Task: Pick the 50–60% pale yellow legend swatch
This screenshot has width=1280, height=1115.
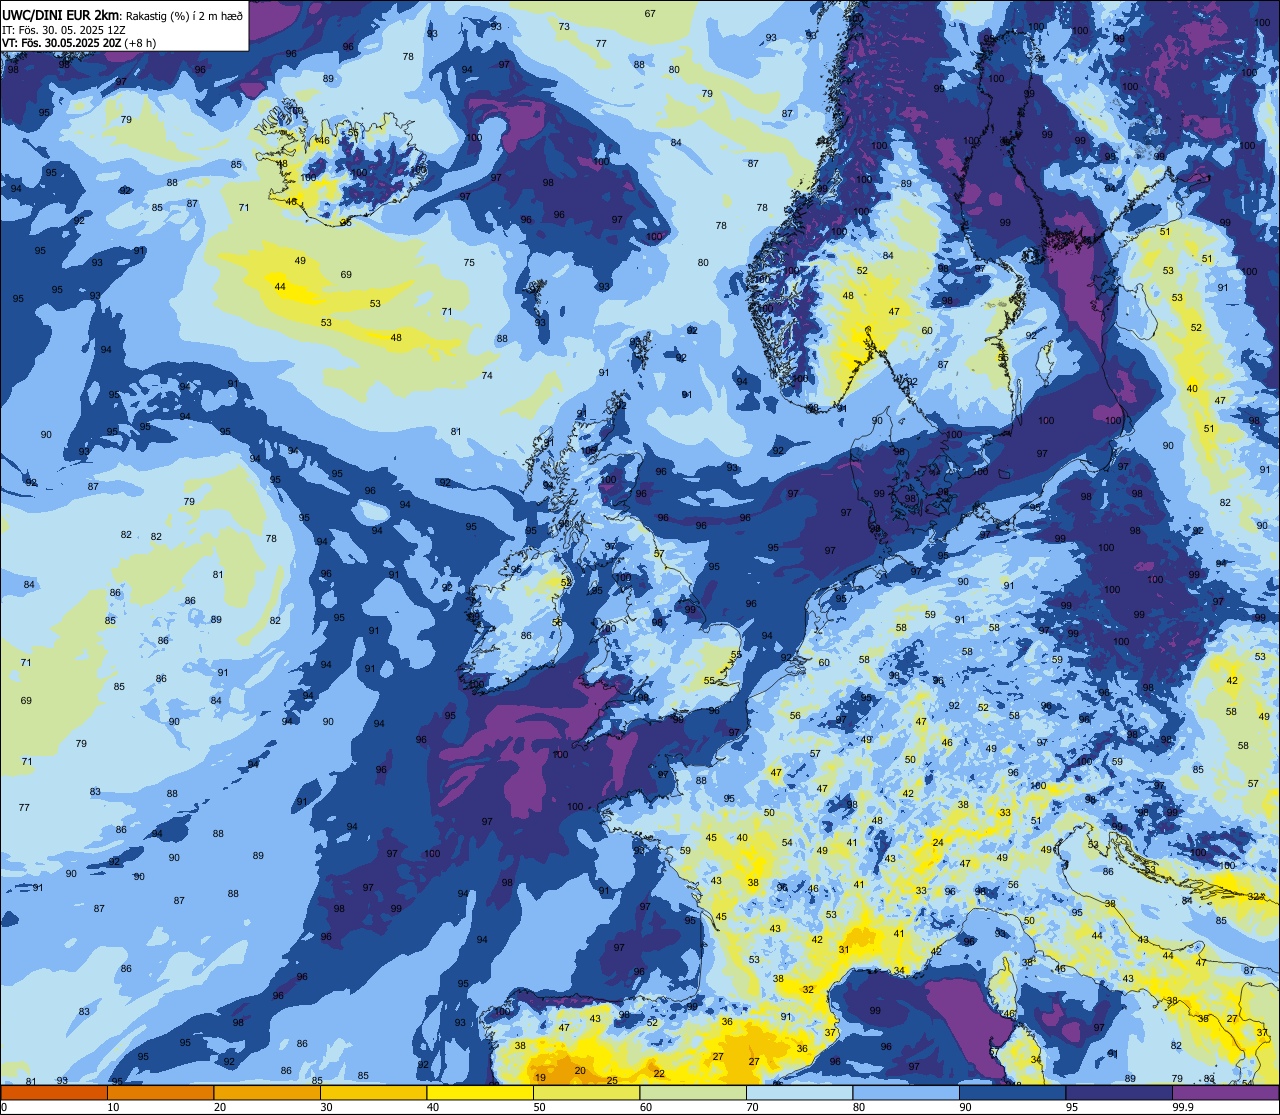Action: tap(586, 1092)
